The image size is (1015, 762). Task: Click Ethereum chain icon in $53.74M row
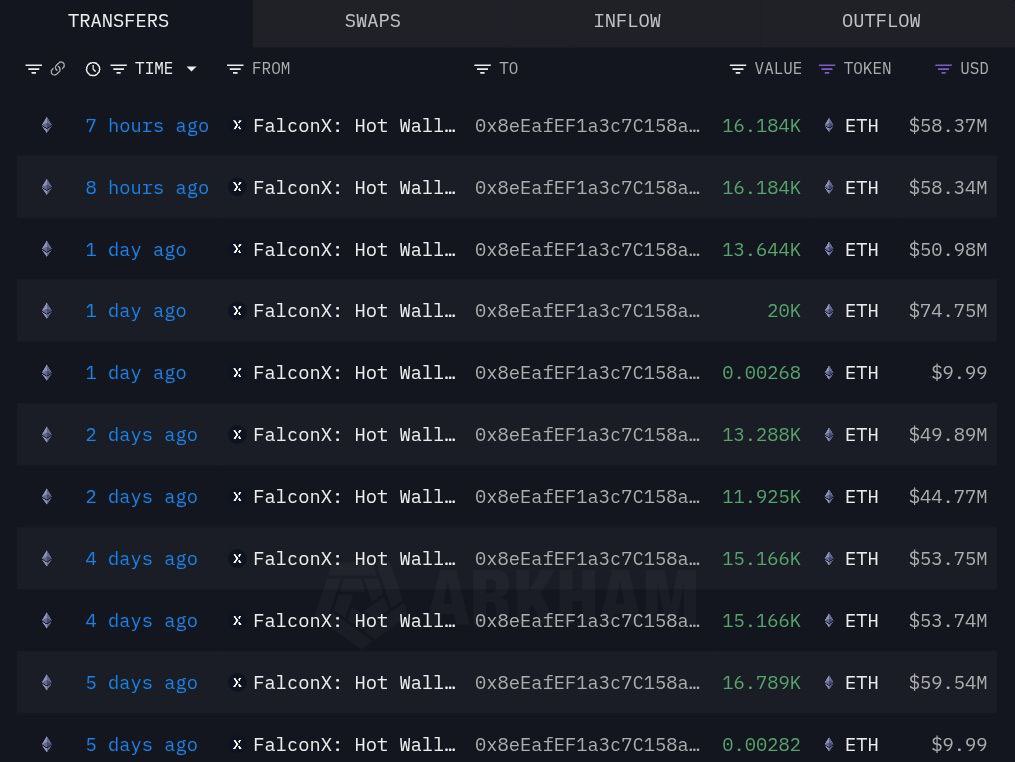[47, 621]
